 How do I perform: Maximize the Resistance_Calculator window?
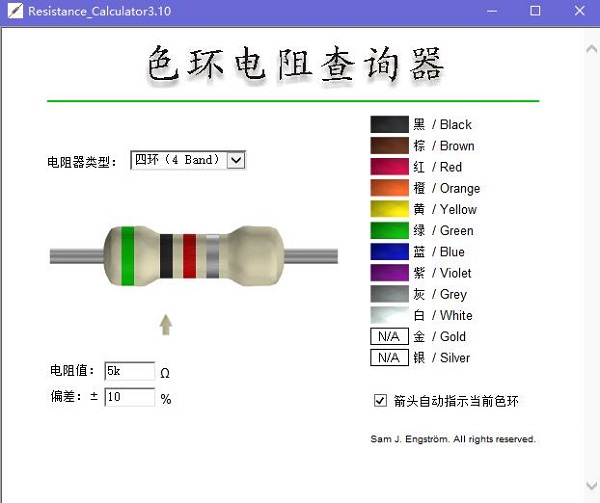tap(535, 11)
